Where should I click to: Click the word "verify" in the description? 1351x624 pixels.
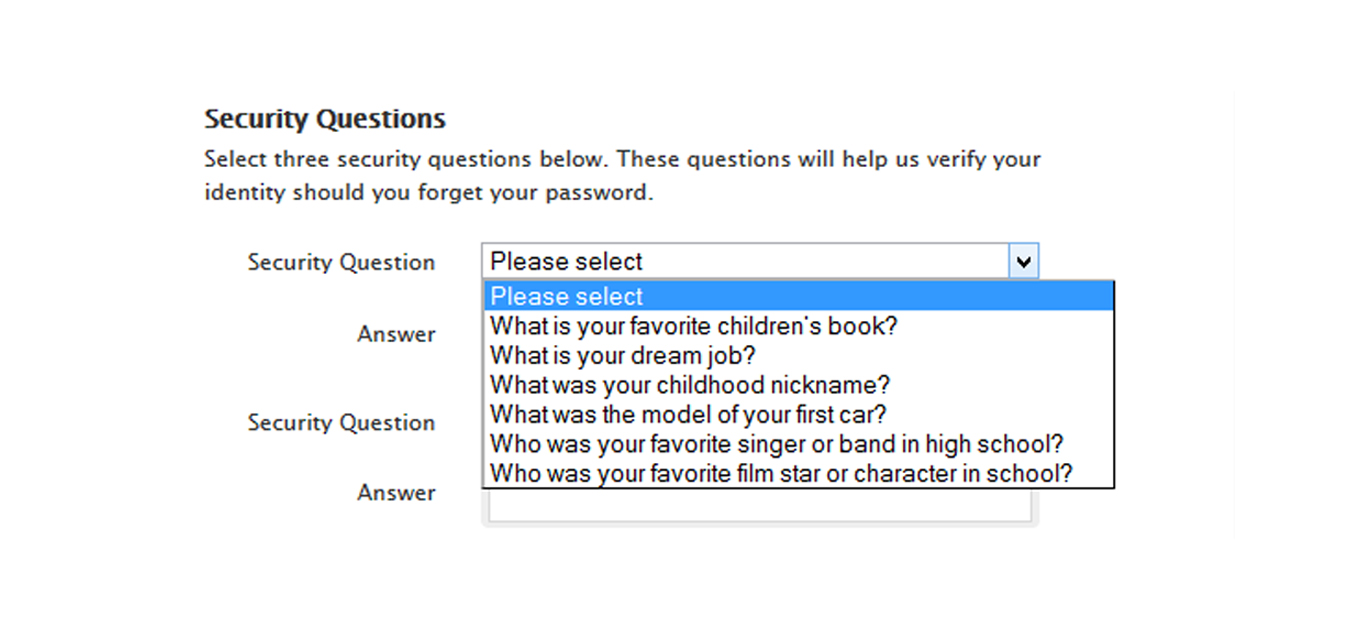point(949,159)
